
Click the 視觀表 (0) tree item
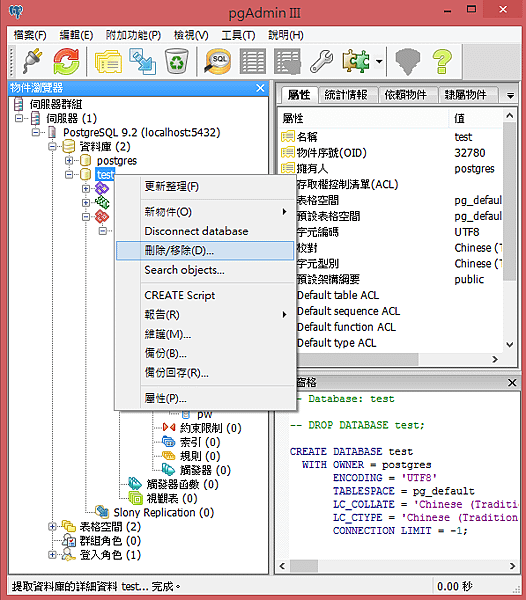(172, 499)
